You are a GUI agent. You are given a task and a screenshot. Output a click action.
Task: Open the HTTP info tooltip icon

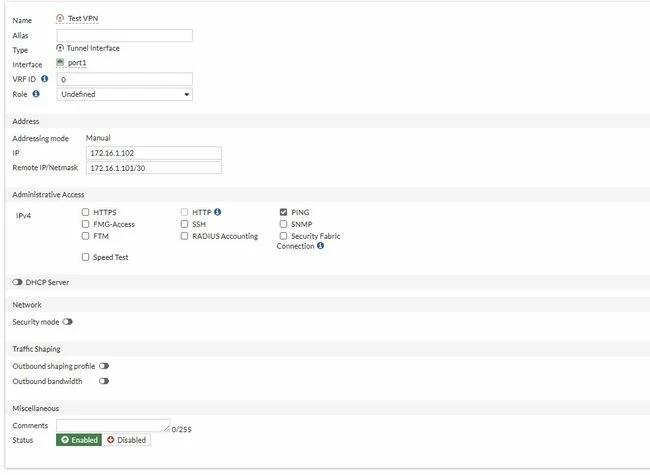pyautogui.click(x=218, y=212)
